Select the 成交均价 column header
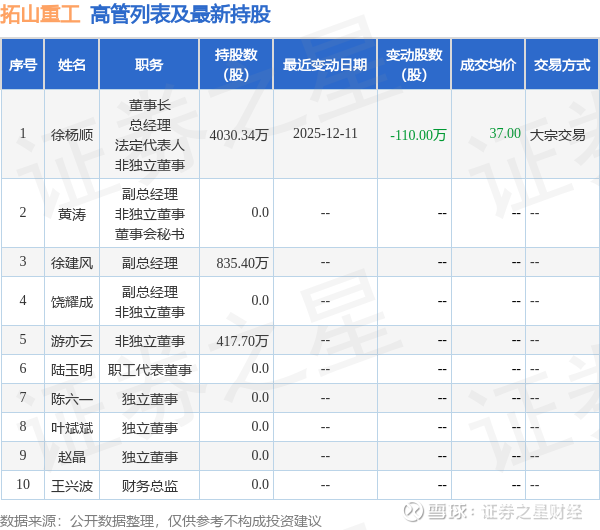Image resolution: width=600 pixels, height=530 pixels. point(488,64)
